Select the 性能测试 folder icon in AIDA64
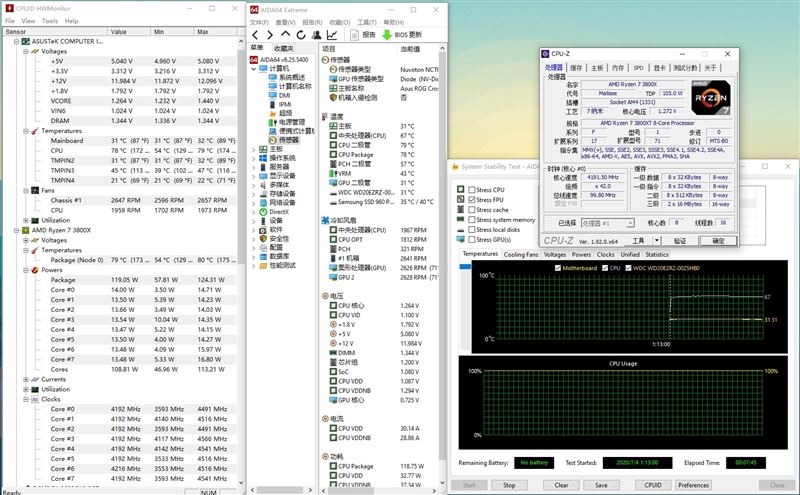Image resolution: width=800 pixels, height=495 pixels. click(x=263, y=265)
